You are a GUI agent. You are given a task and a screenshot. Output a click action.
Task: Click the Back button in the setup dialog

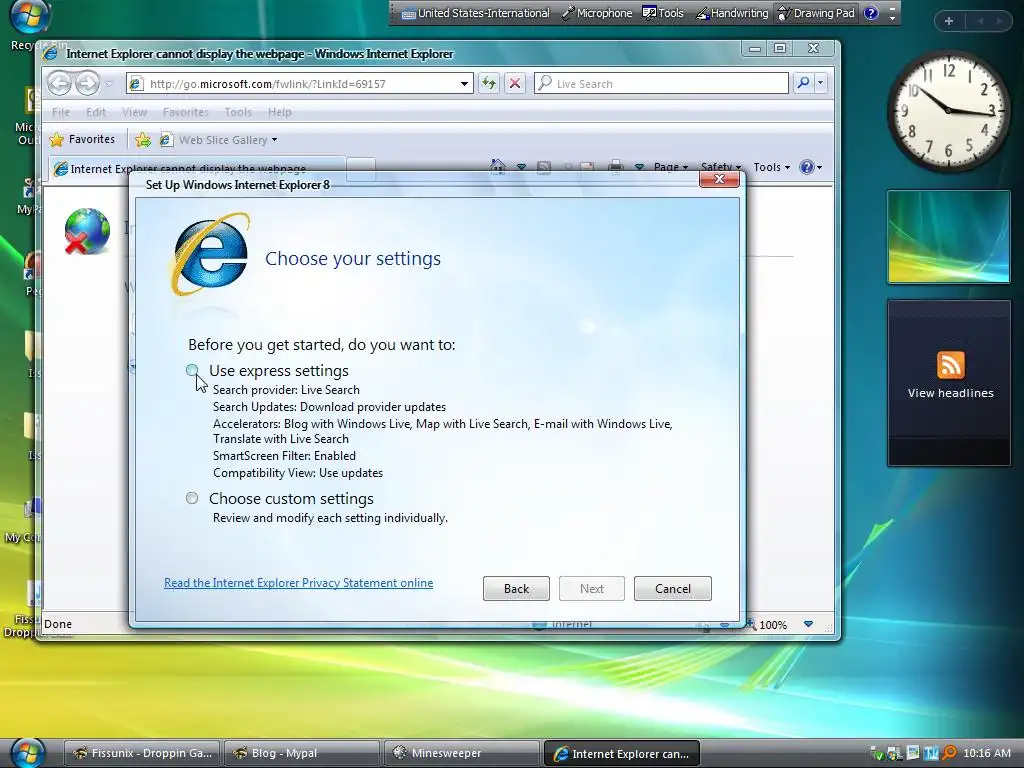[516, 588]
